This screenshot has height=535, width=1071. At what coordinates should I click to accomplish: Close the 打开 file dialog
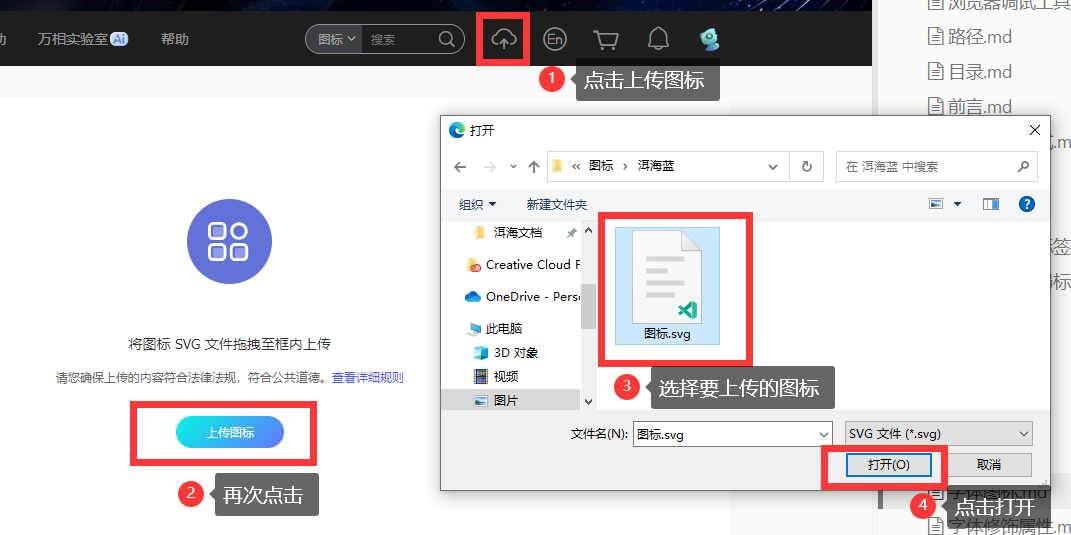(1035, 130)
